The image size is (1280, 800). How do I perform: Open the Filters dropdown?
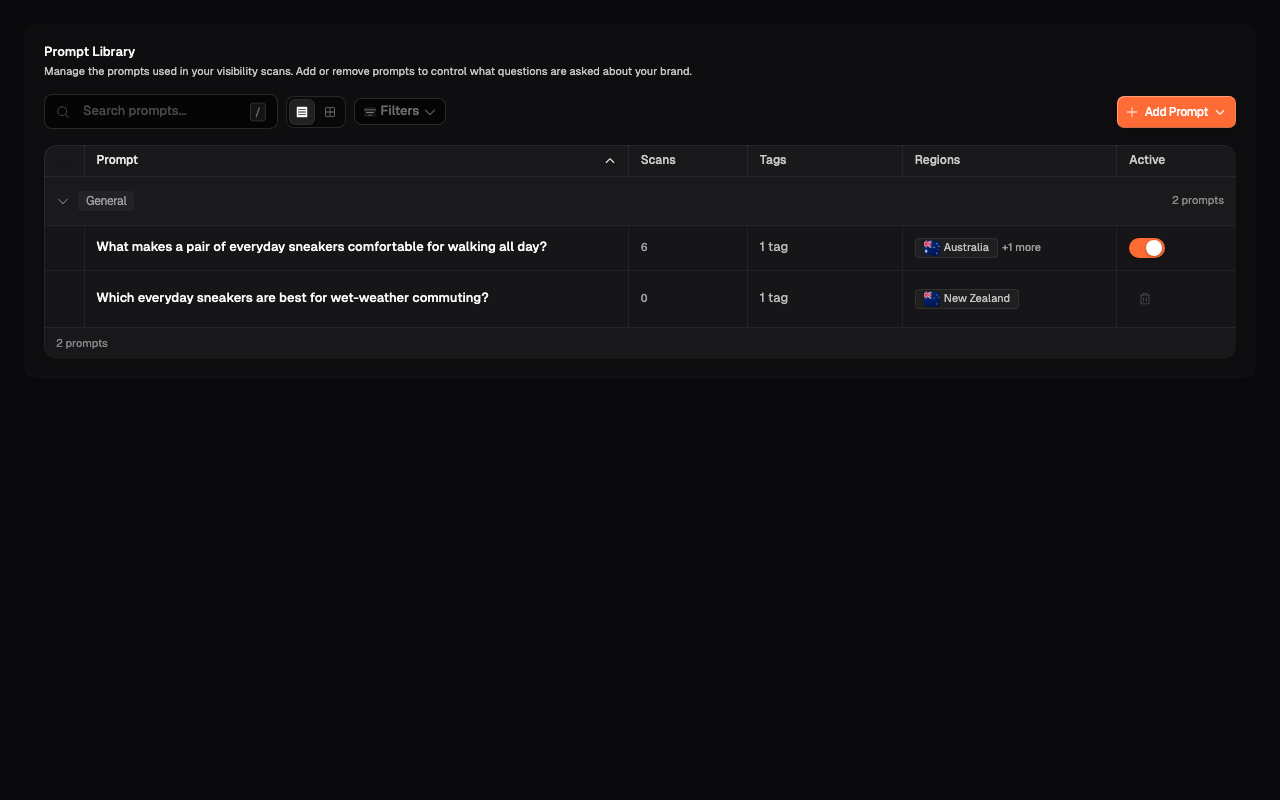[400, 111]
